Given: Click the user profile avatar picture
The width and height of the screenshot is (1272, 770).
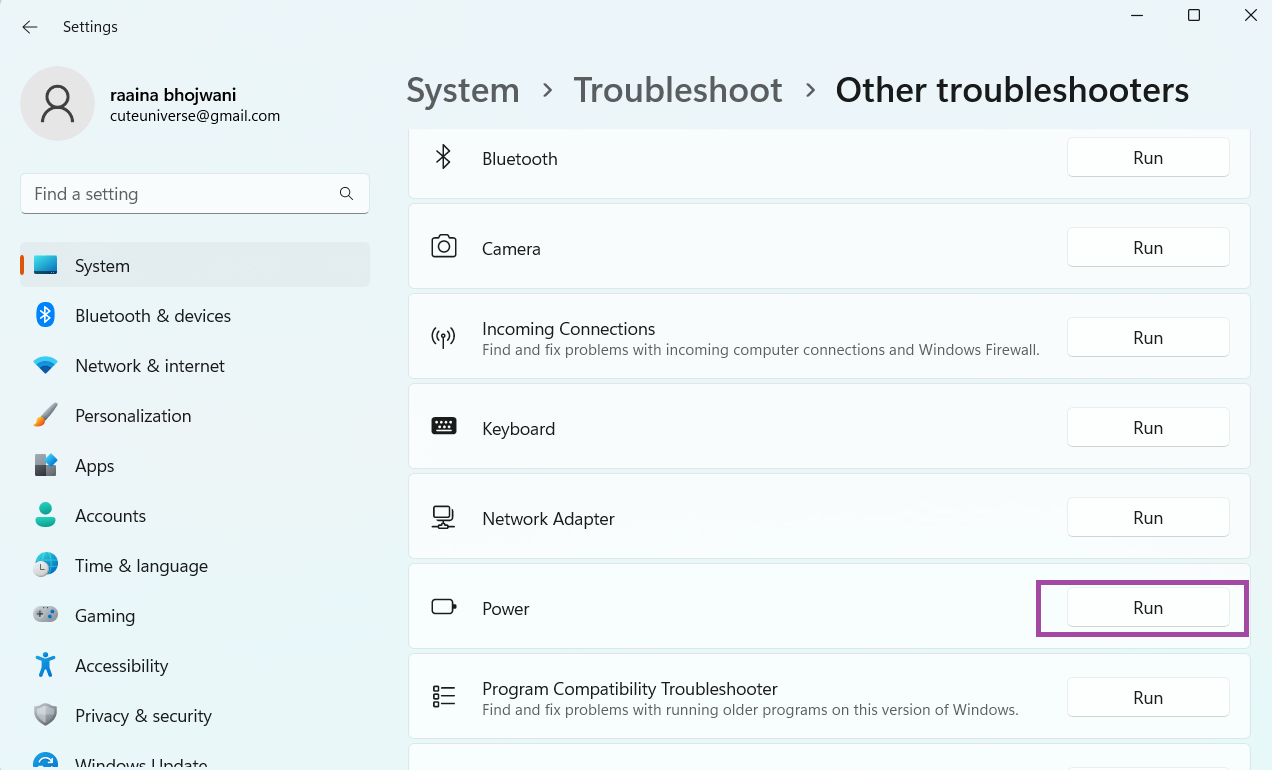Looking at the screenshot, I should [58, 104].
